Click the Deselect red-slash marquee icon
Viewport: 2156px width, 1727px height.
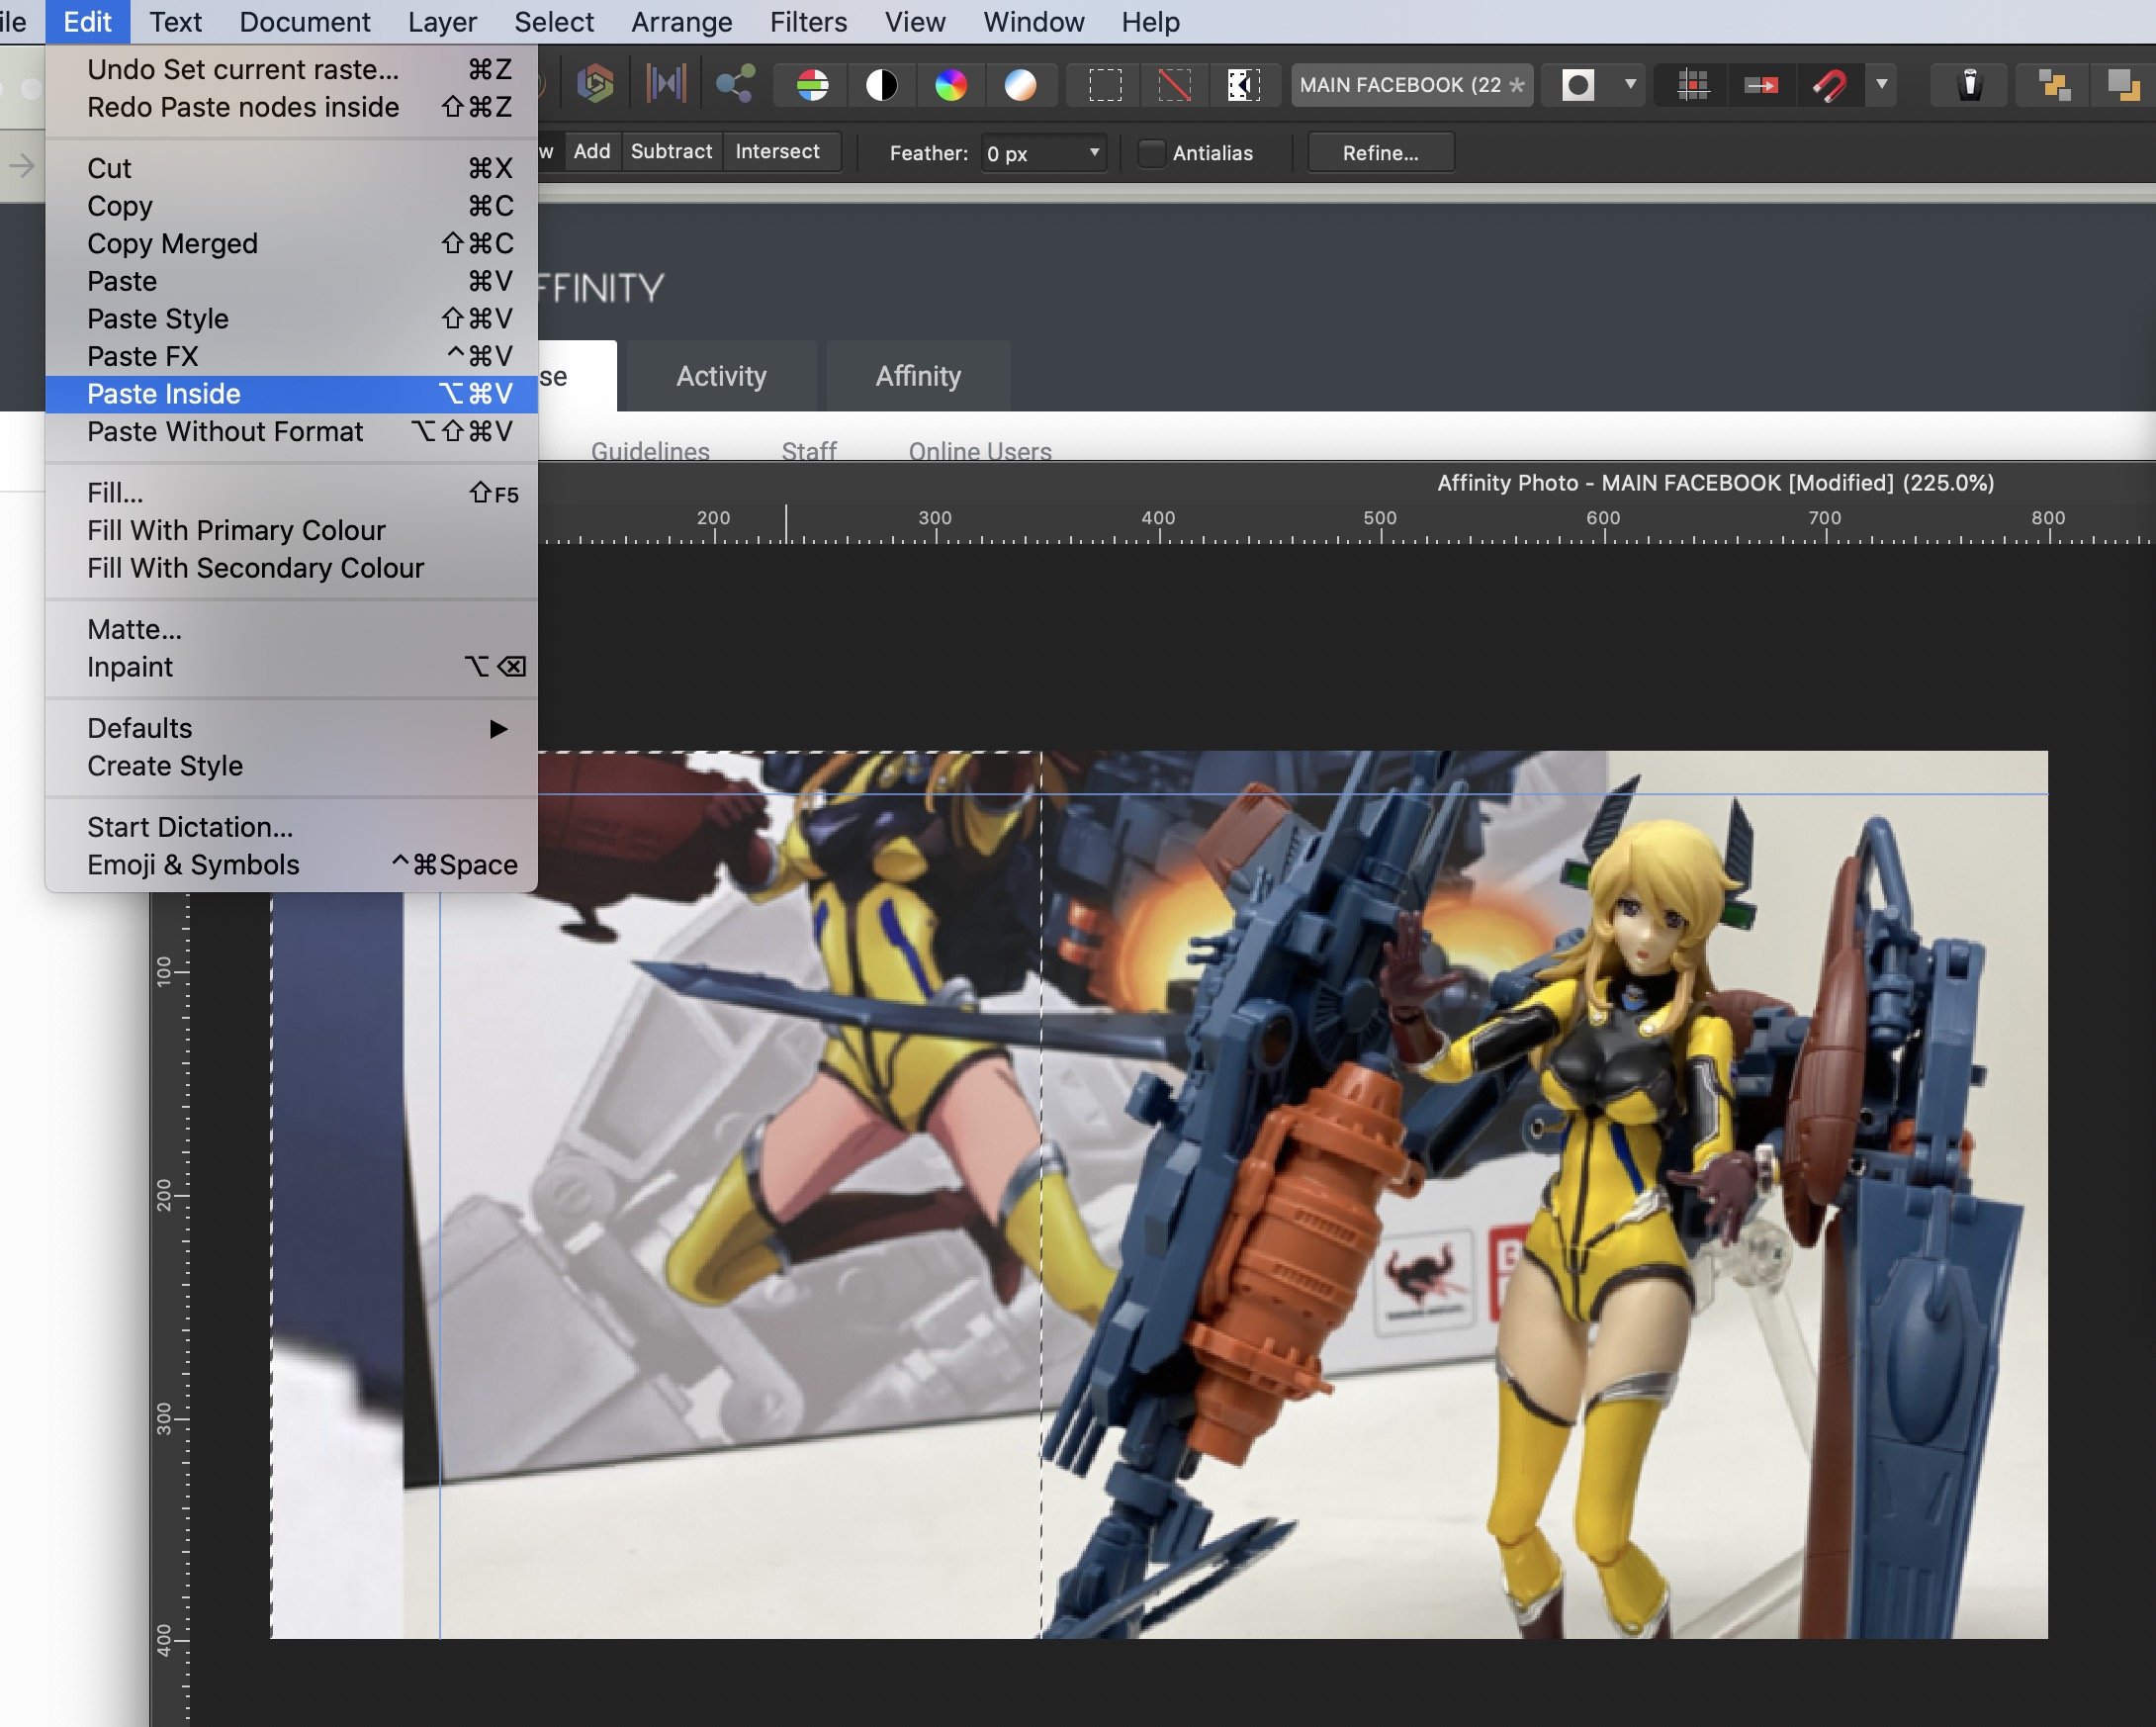1174,85
